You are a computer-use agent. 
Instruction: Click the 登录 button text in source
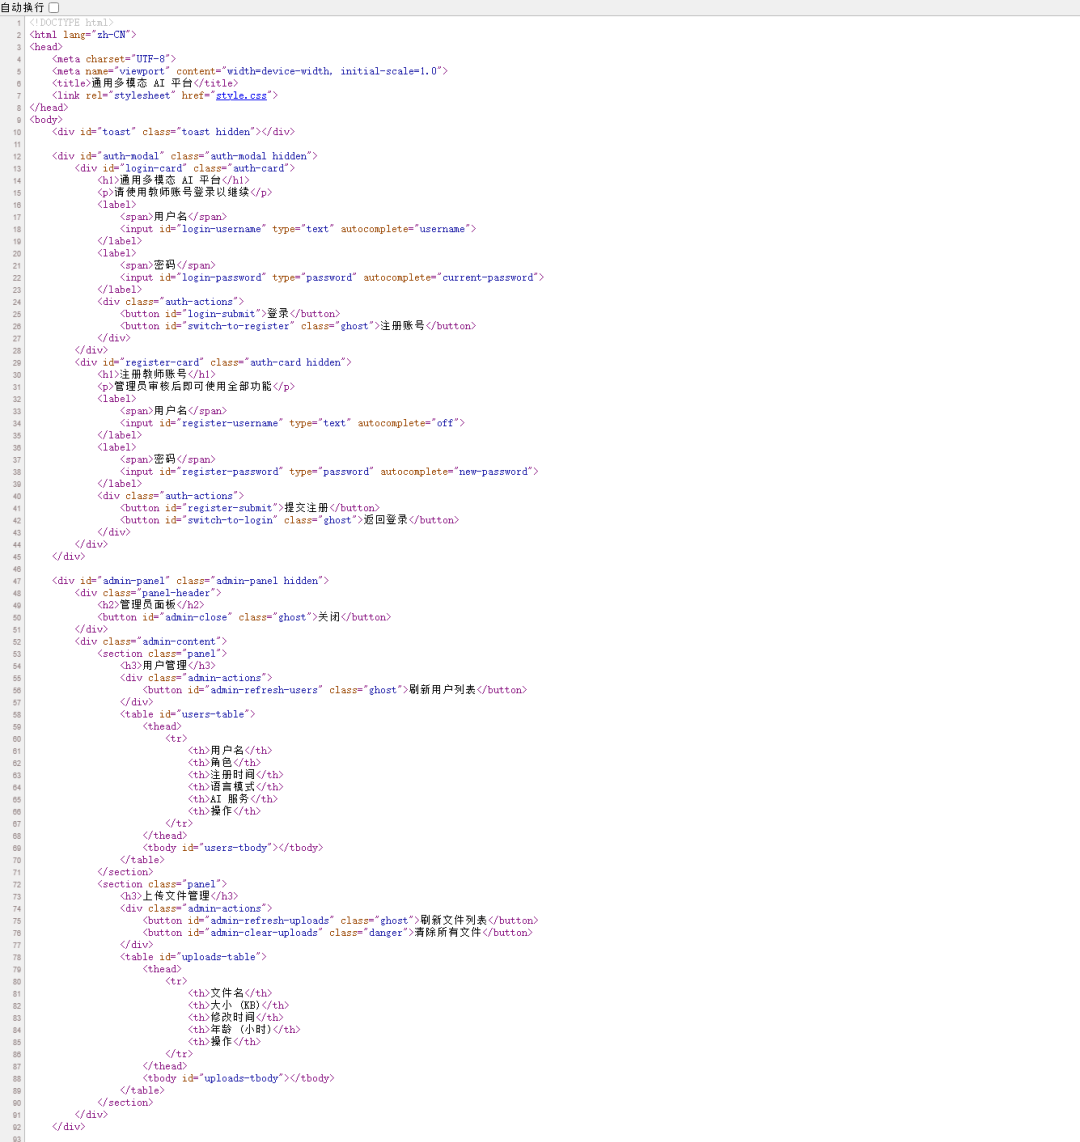coord(277,314)
